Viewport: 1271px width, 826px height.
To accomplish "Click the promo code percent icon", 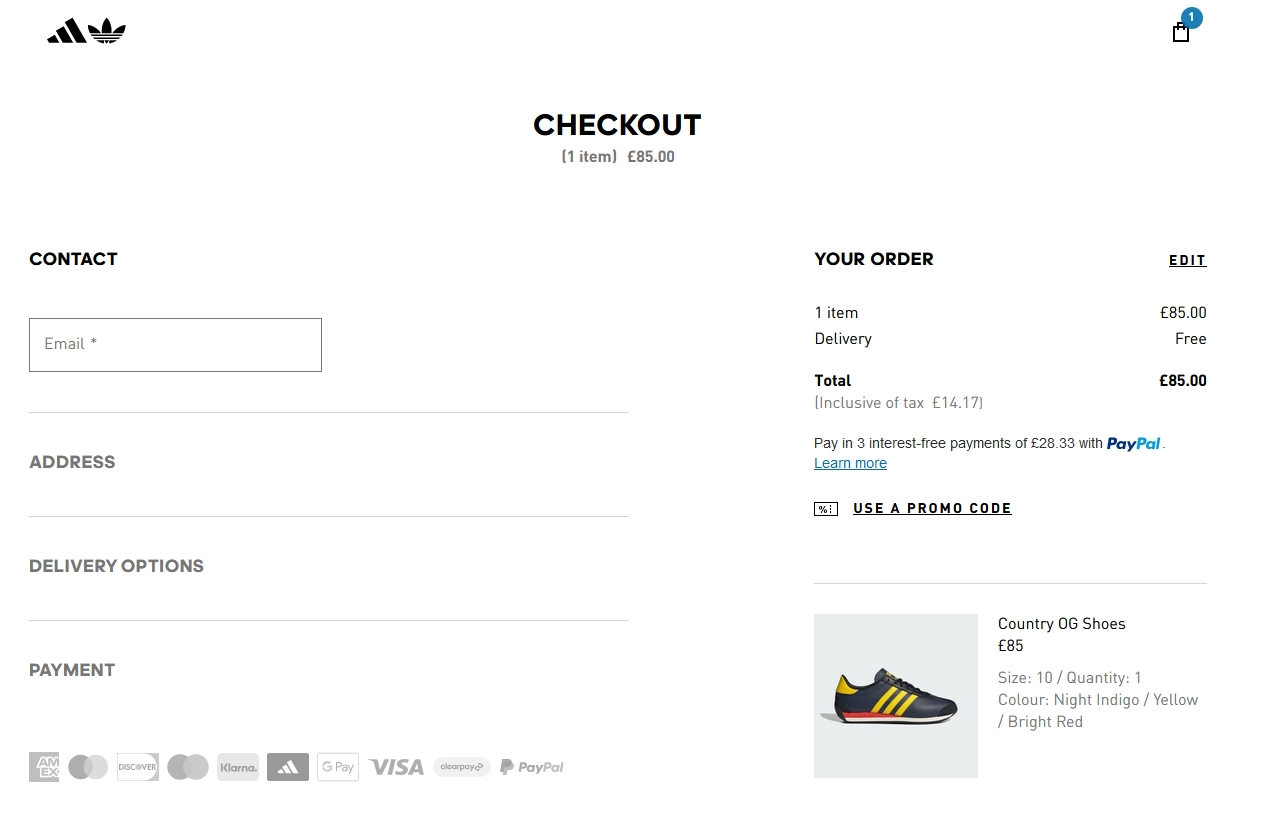I will (826, 509).
